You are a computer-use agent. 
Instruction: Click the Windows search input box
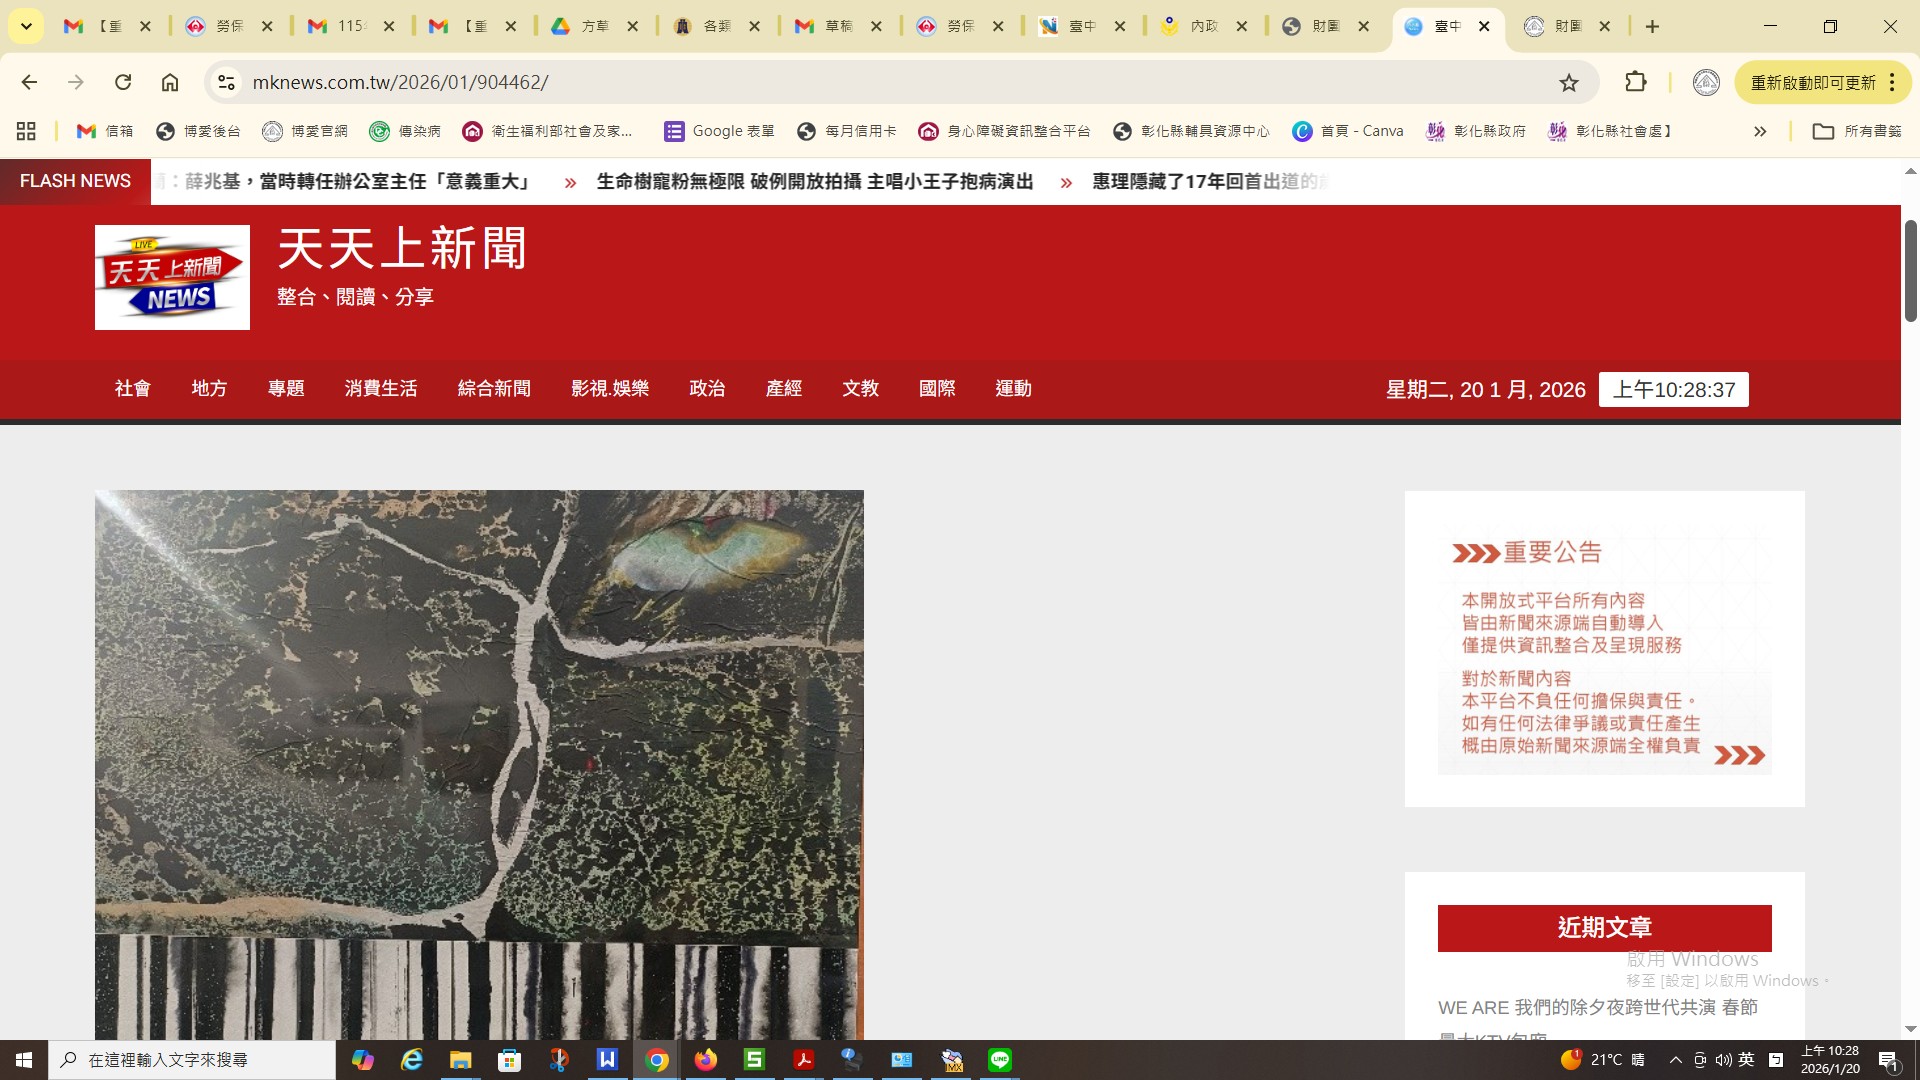(200, 1060)
